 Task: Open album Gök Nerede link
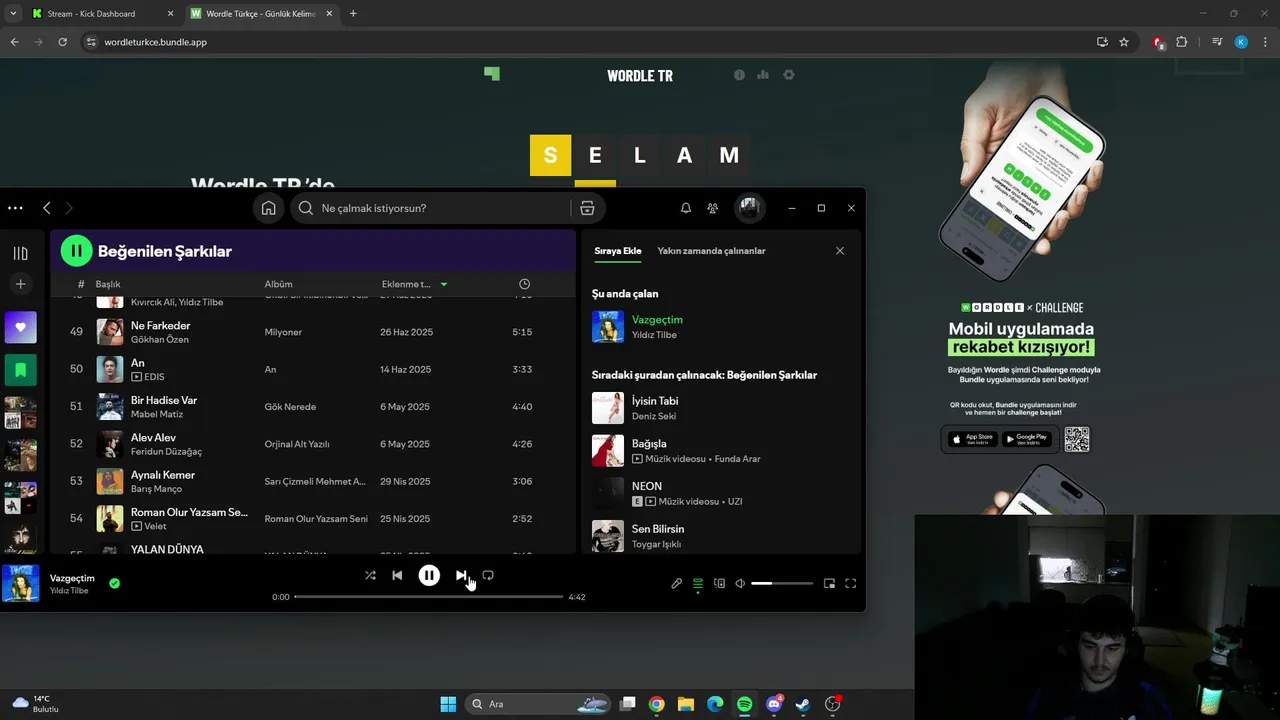click(x=290, y=407)
